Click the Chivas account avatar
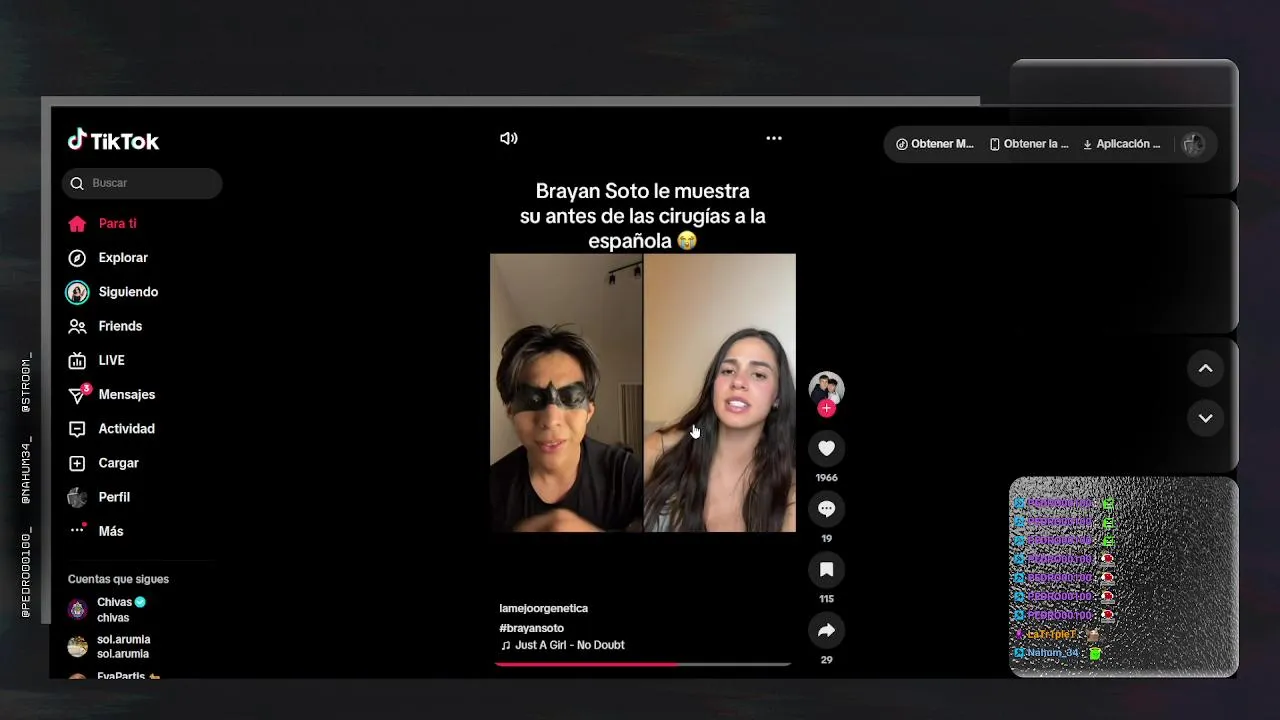 [x=77, y=610]
